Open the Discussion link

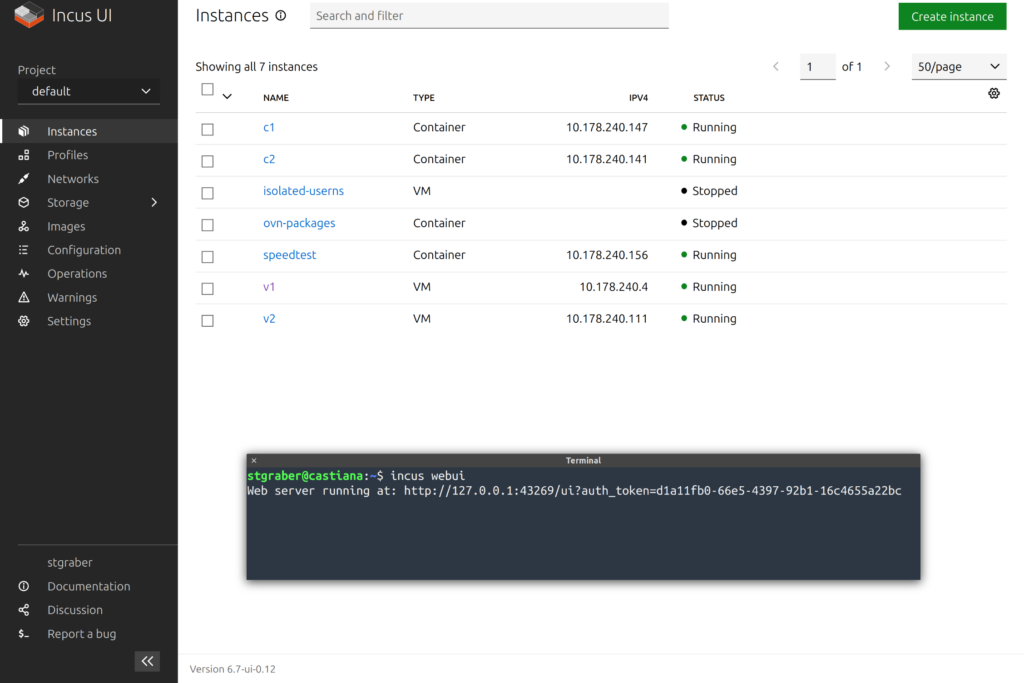[74, 610]
